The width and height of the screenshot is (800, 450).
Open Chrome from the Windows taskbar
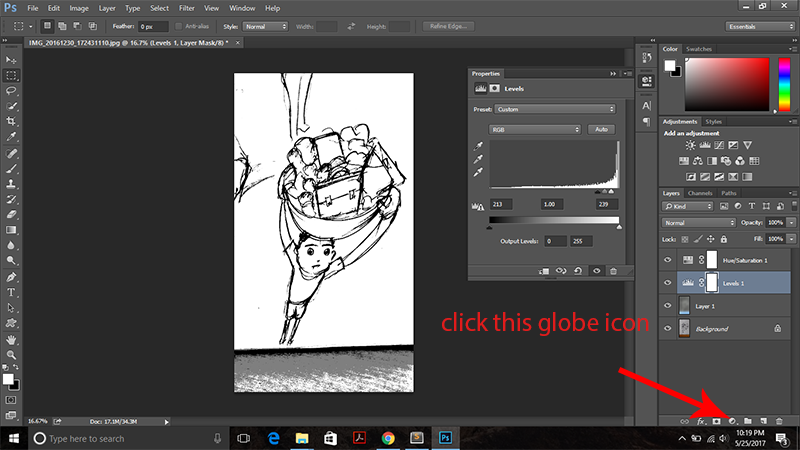point(388,438)
